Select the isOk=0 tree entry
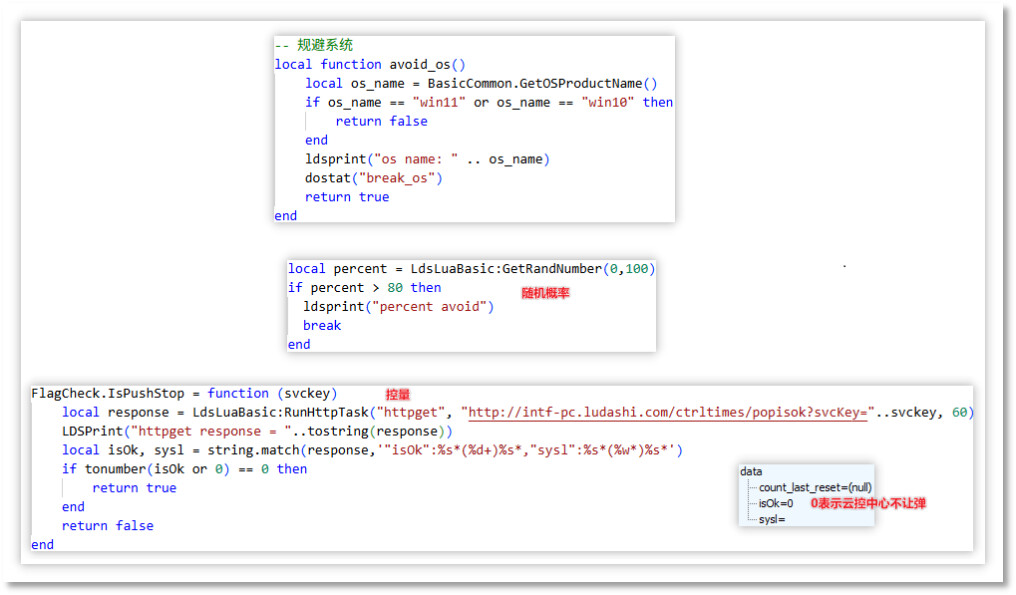This screenshot has width=1016, height=595. 776,503
